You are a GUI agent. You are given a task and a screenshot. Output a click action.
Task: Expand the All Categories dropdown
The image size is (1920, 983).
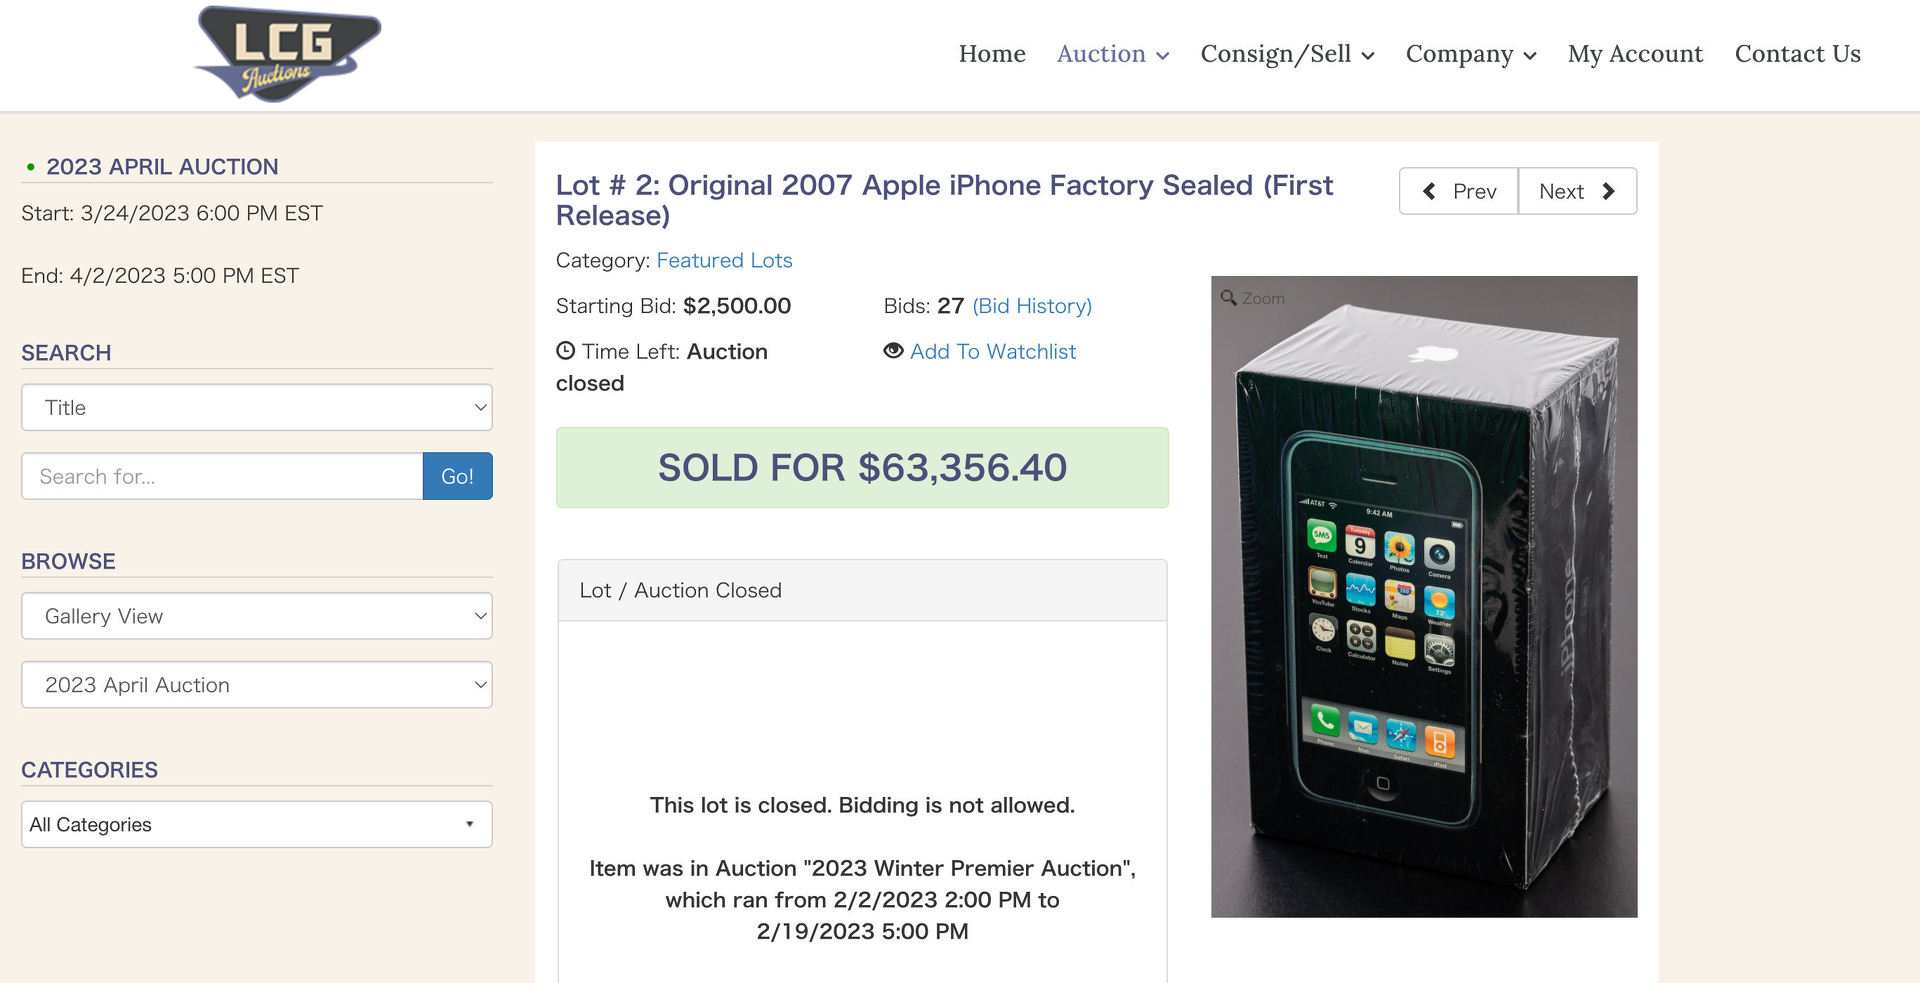tap(257, 825)
